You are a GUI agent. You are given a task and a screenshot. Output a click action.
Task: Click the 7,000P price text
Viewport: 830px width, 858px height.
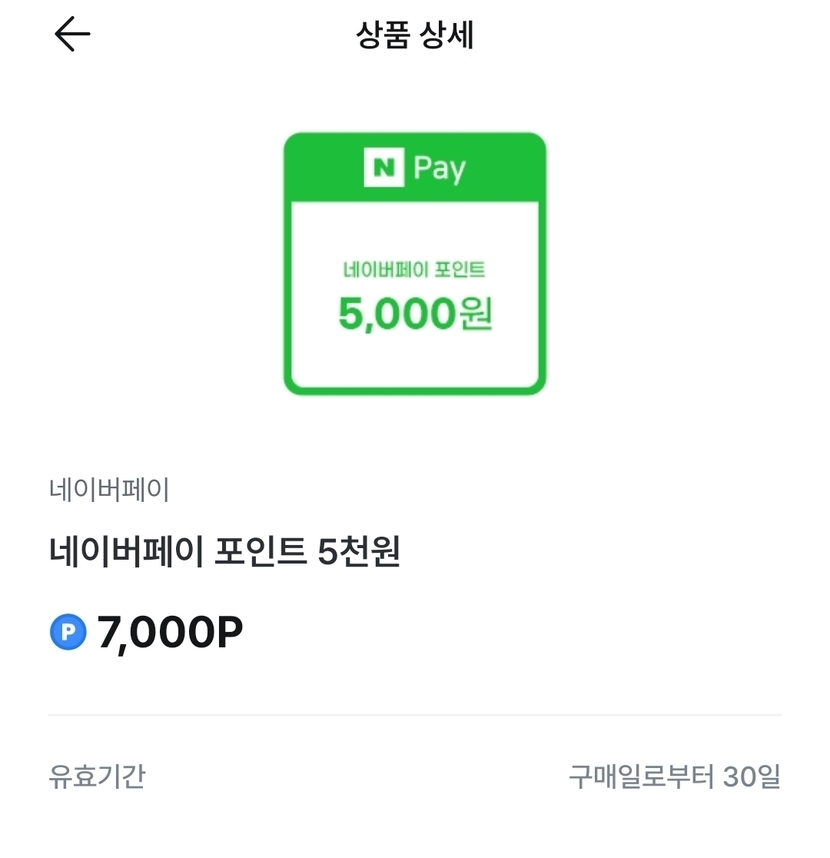pyautogui.click(x=170, y=632)
